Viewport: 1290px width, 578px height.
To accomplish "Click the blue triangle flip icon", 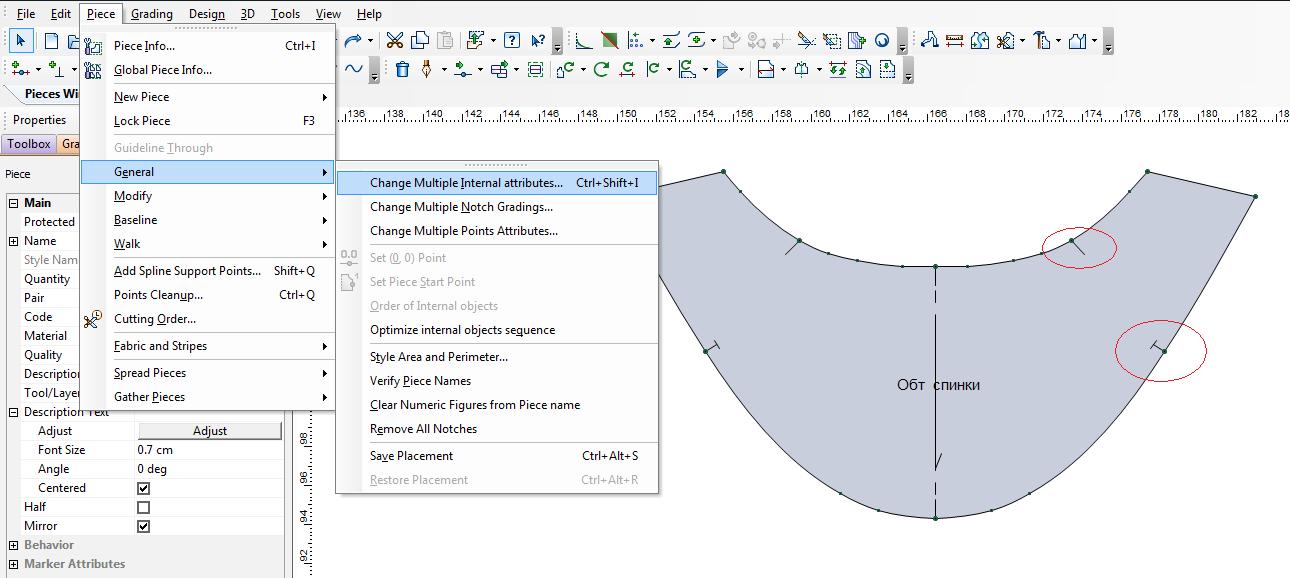I will (x=724, y=69).
